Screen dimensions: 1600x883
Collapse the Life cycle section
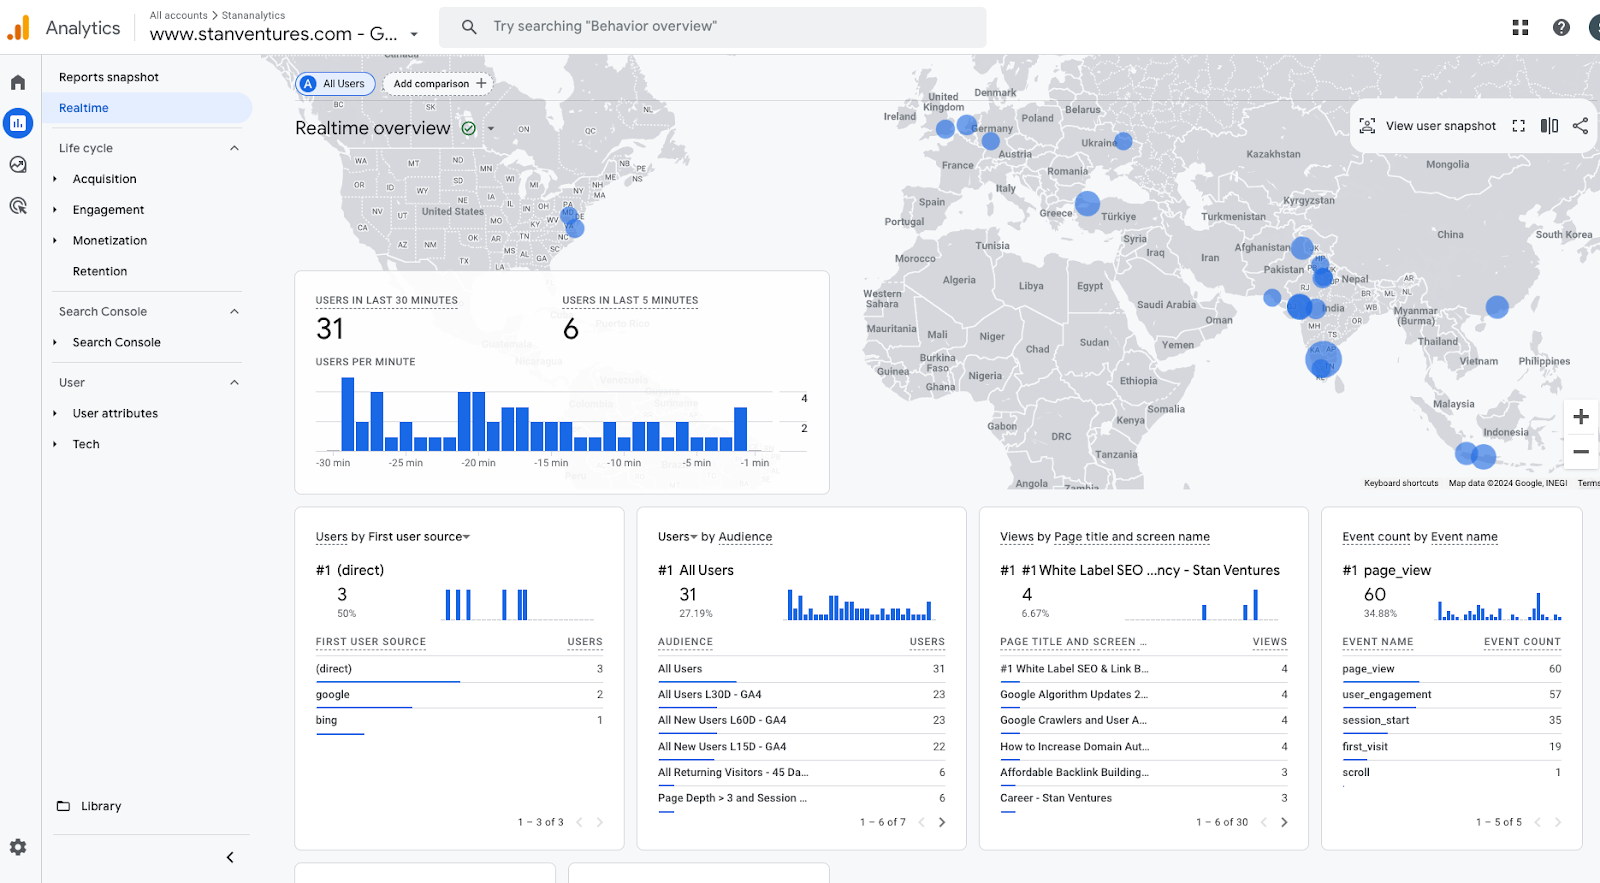[234, 148]
